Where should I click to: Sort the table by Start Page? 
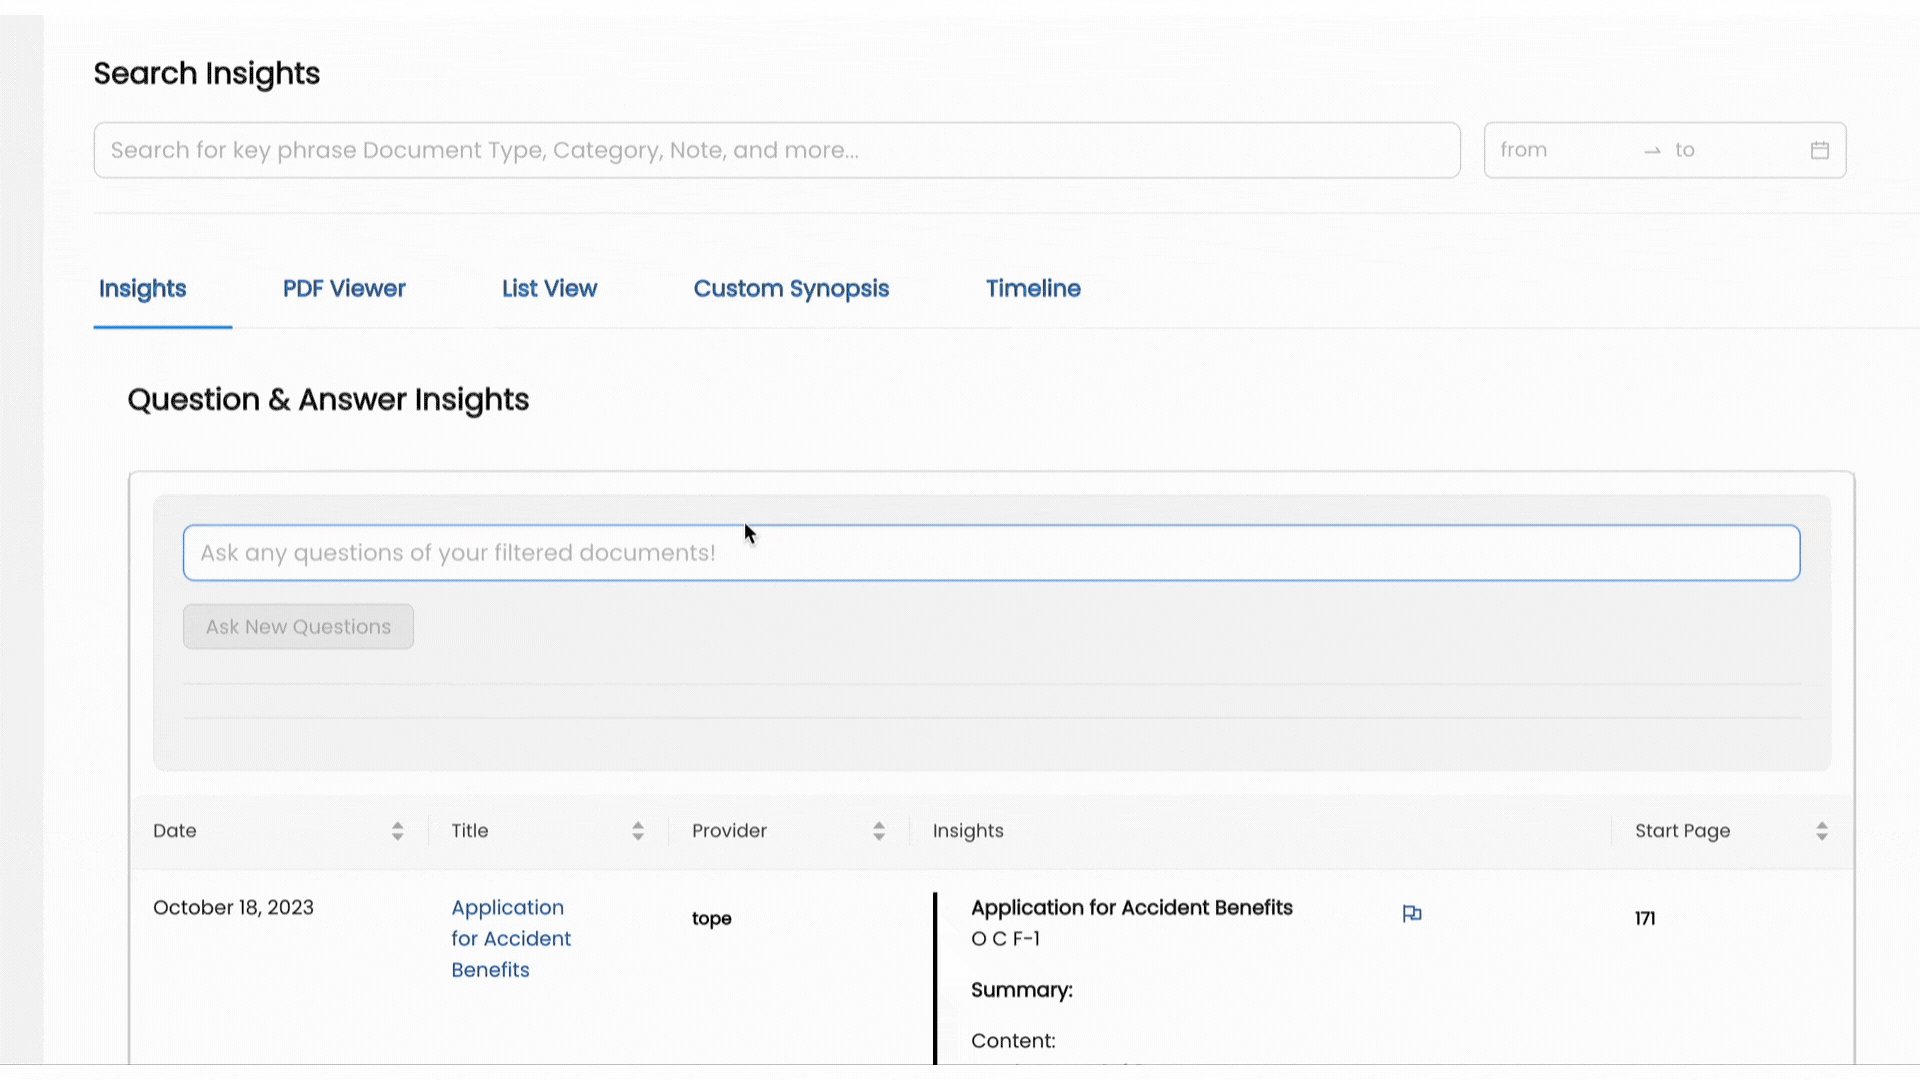1822,830
